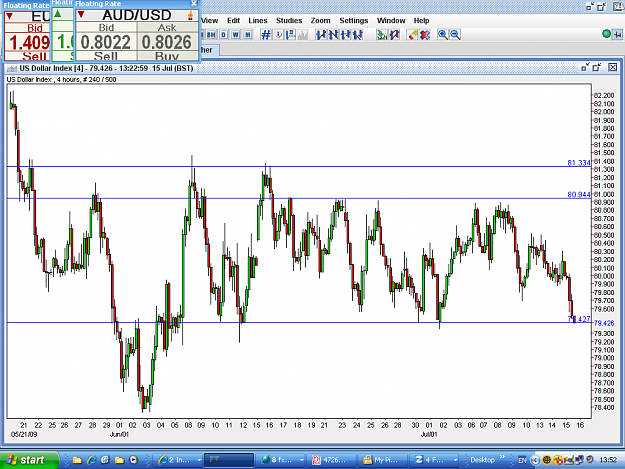The width and height of the screenshot is (625, 469).
Task: Select the 8H timeframe button
Action: (x=211, y=35)
